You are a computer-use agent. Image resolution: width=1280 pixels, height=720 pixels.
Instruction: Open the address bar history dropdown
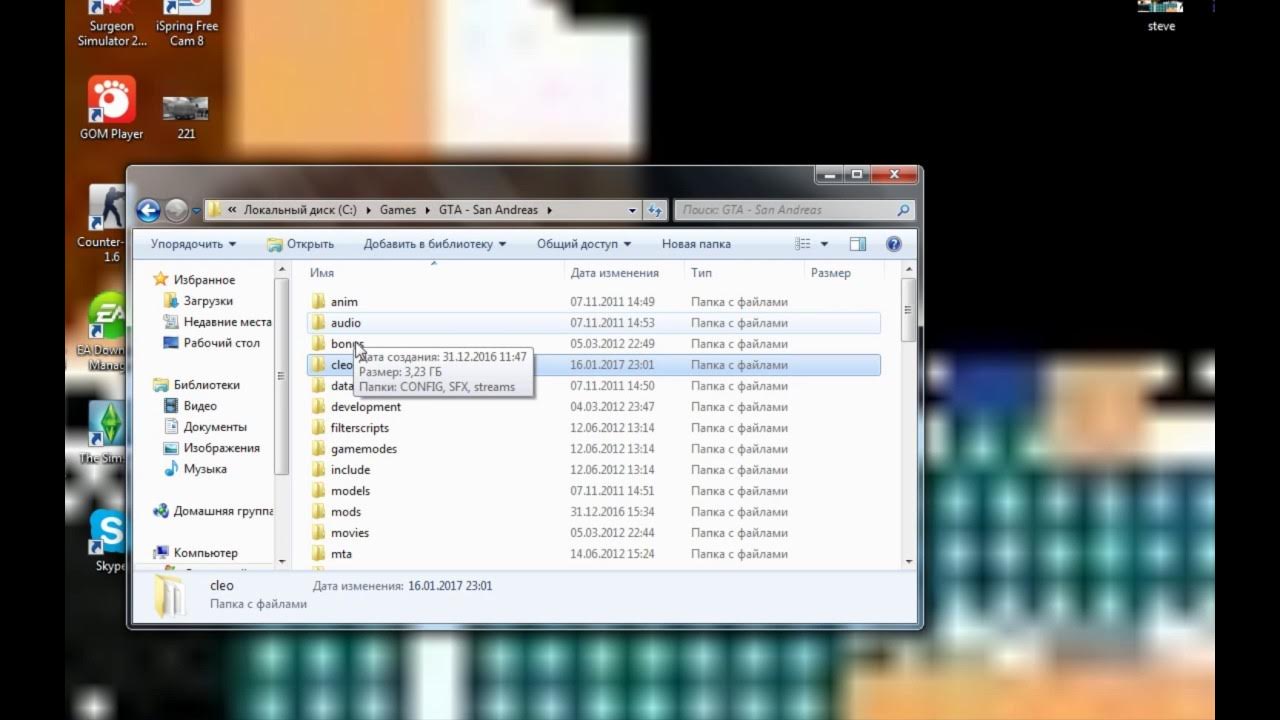tap(632, 210)
